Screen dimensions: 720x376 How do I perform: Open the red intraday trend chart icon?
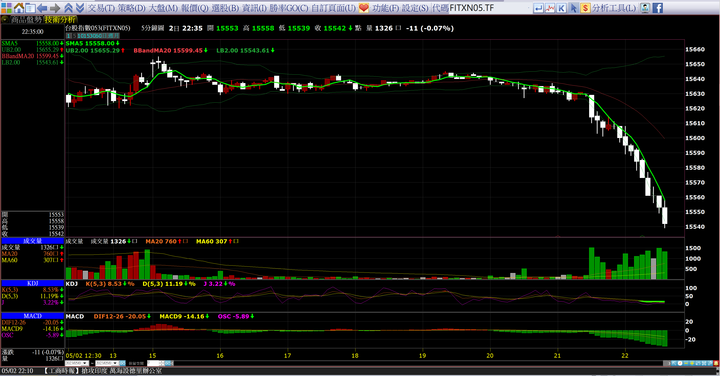pos(550,8)
